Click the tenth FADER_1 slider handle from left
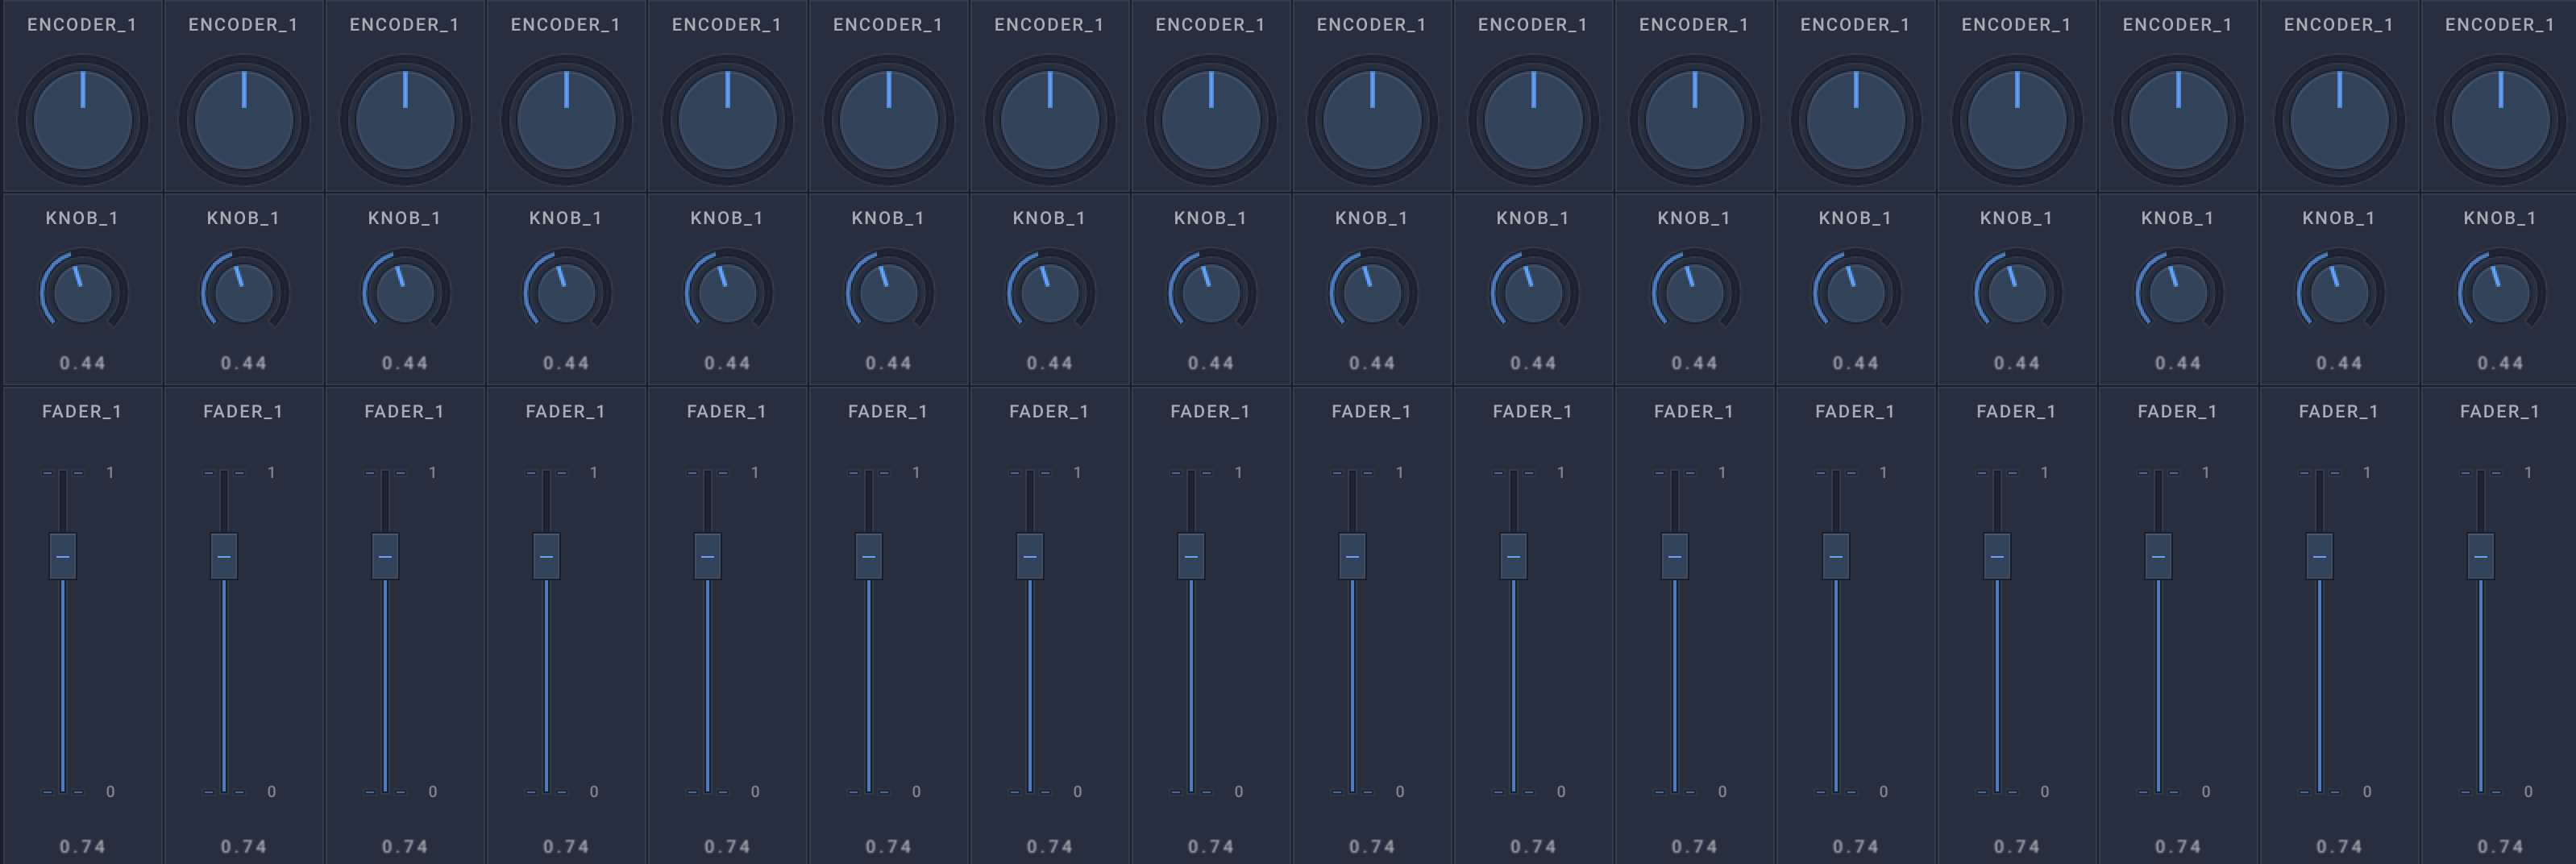This screenshot has width=2576, height=864. 1514,556
